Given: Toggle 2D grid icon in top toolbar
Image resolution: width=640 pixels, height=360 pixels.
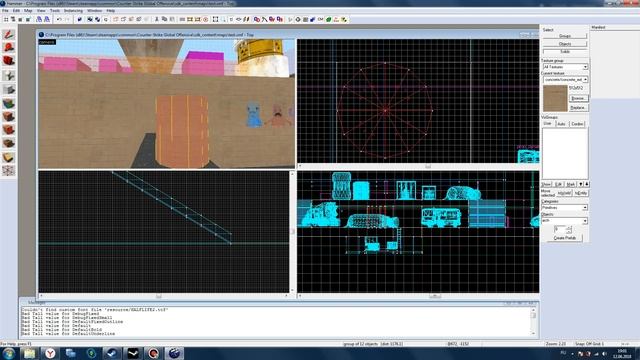Looking at the screenshot, I should click(6, 19).
